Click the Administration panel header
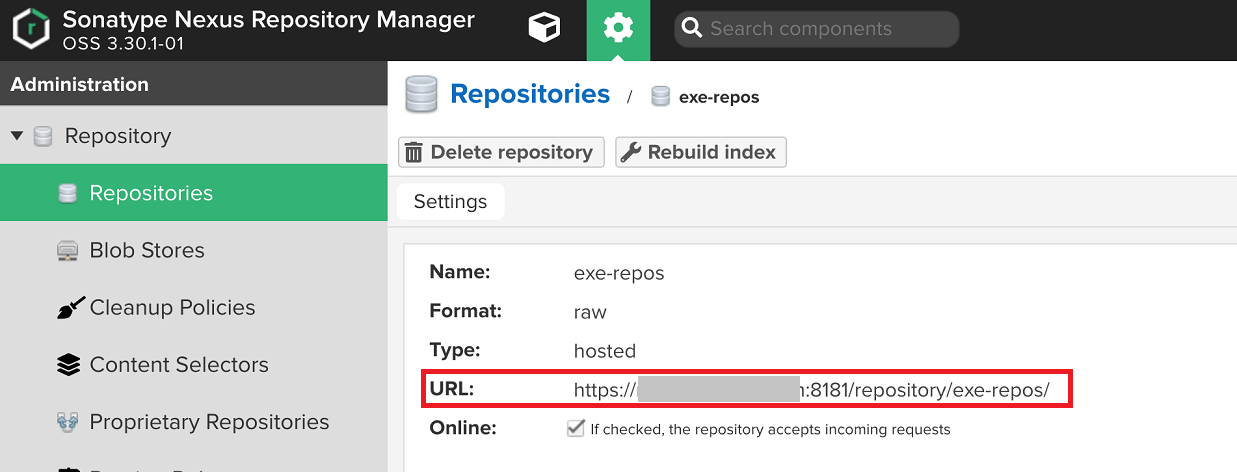This screenshot has height=472, width=1237. coord(193,84)
